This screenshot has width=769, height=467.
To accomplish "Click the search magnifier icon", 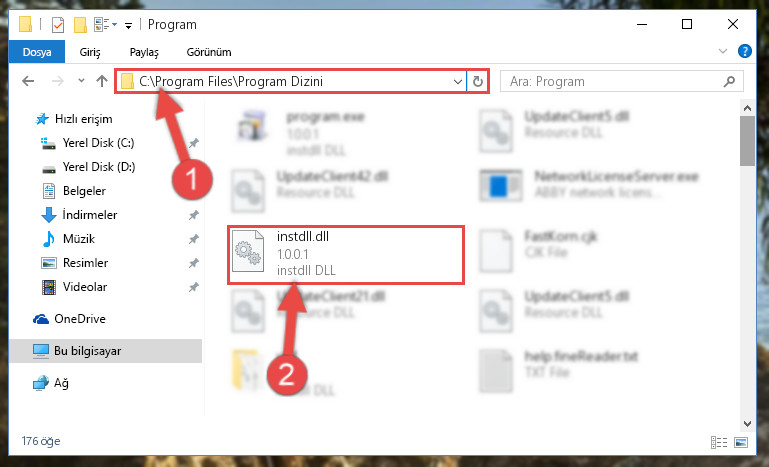I will pos(729,81).
